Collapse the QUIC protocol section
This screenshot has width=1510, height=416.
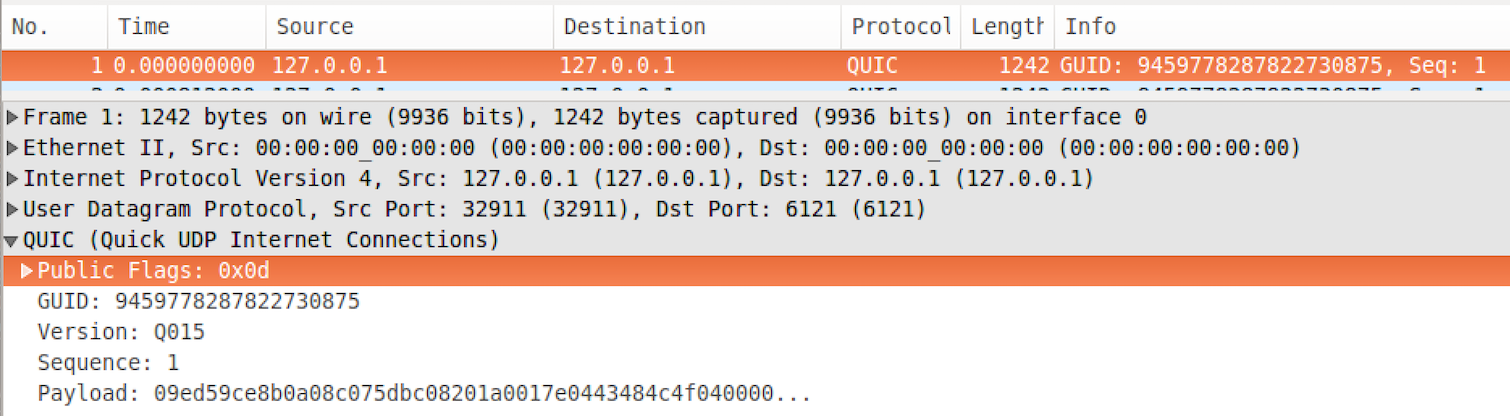click(12, 241)
